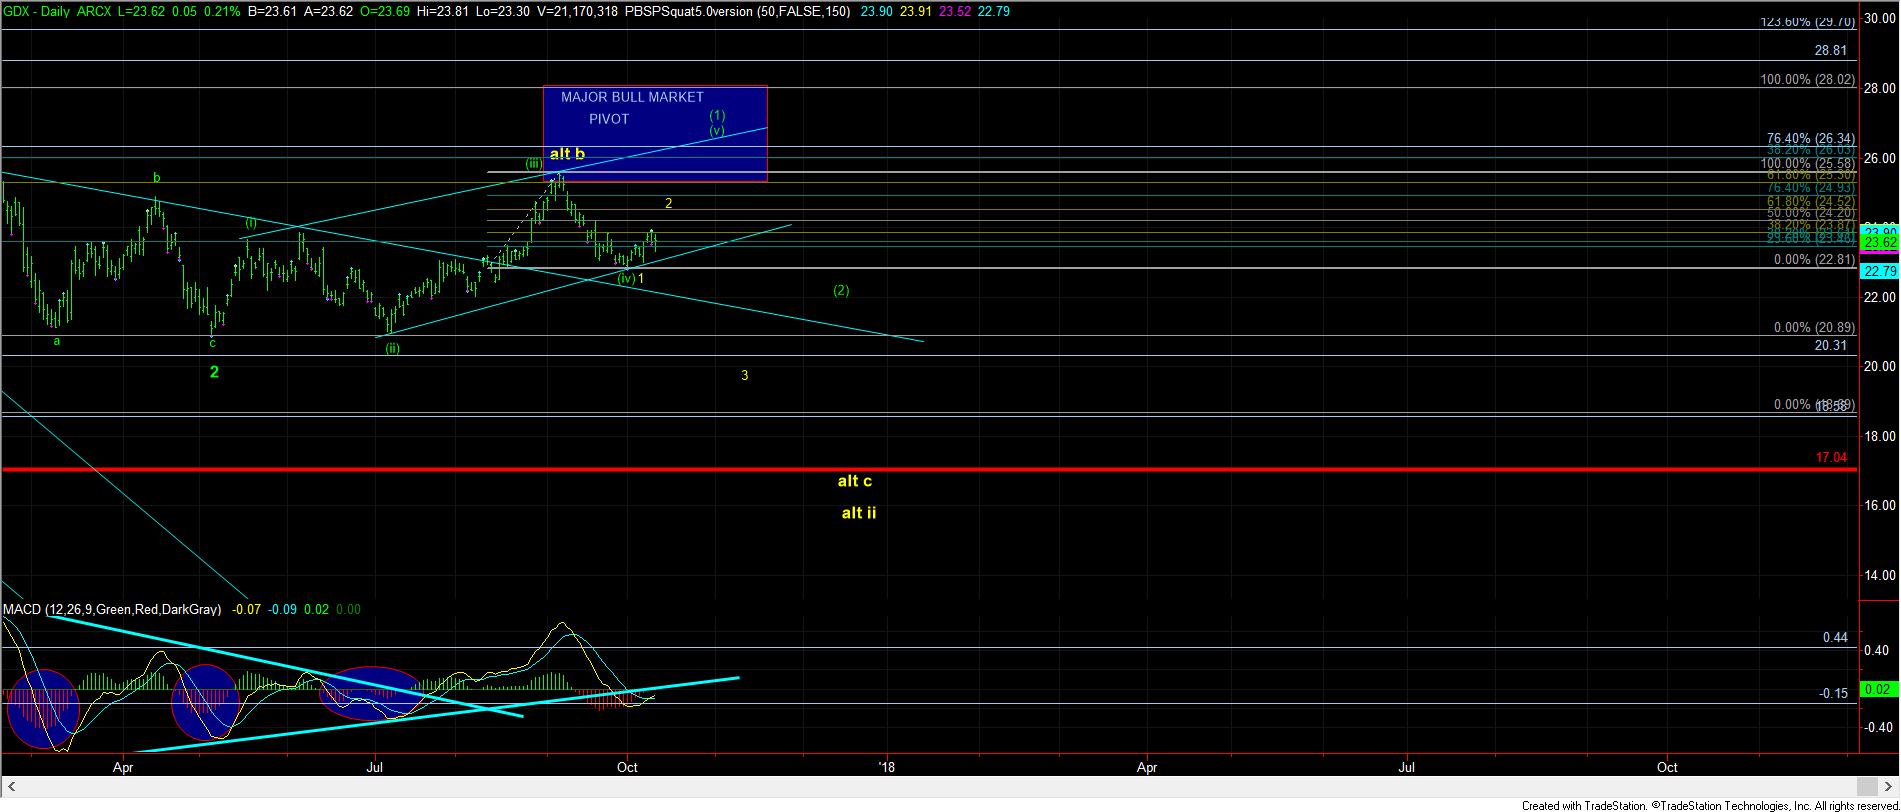Click the green "b" wave label
This screenshot has height=812, width=1901.
coord(157,178)
